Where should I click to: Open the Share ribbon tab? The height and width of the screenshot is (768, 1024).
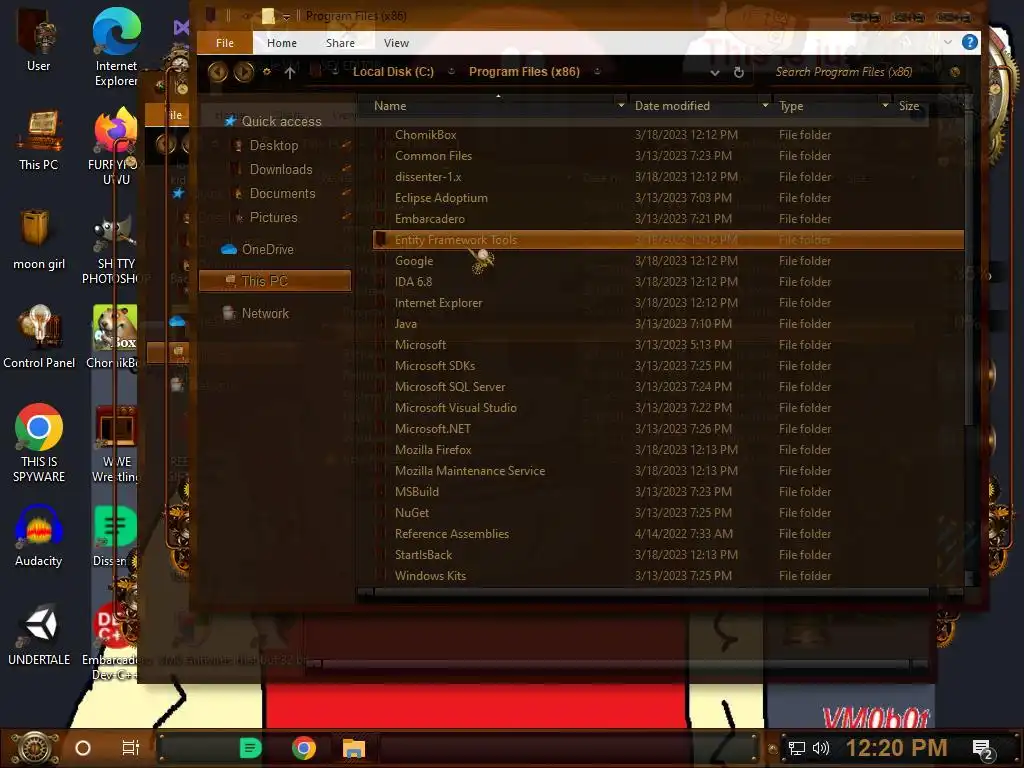[x=340, y=43]
